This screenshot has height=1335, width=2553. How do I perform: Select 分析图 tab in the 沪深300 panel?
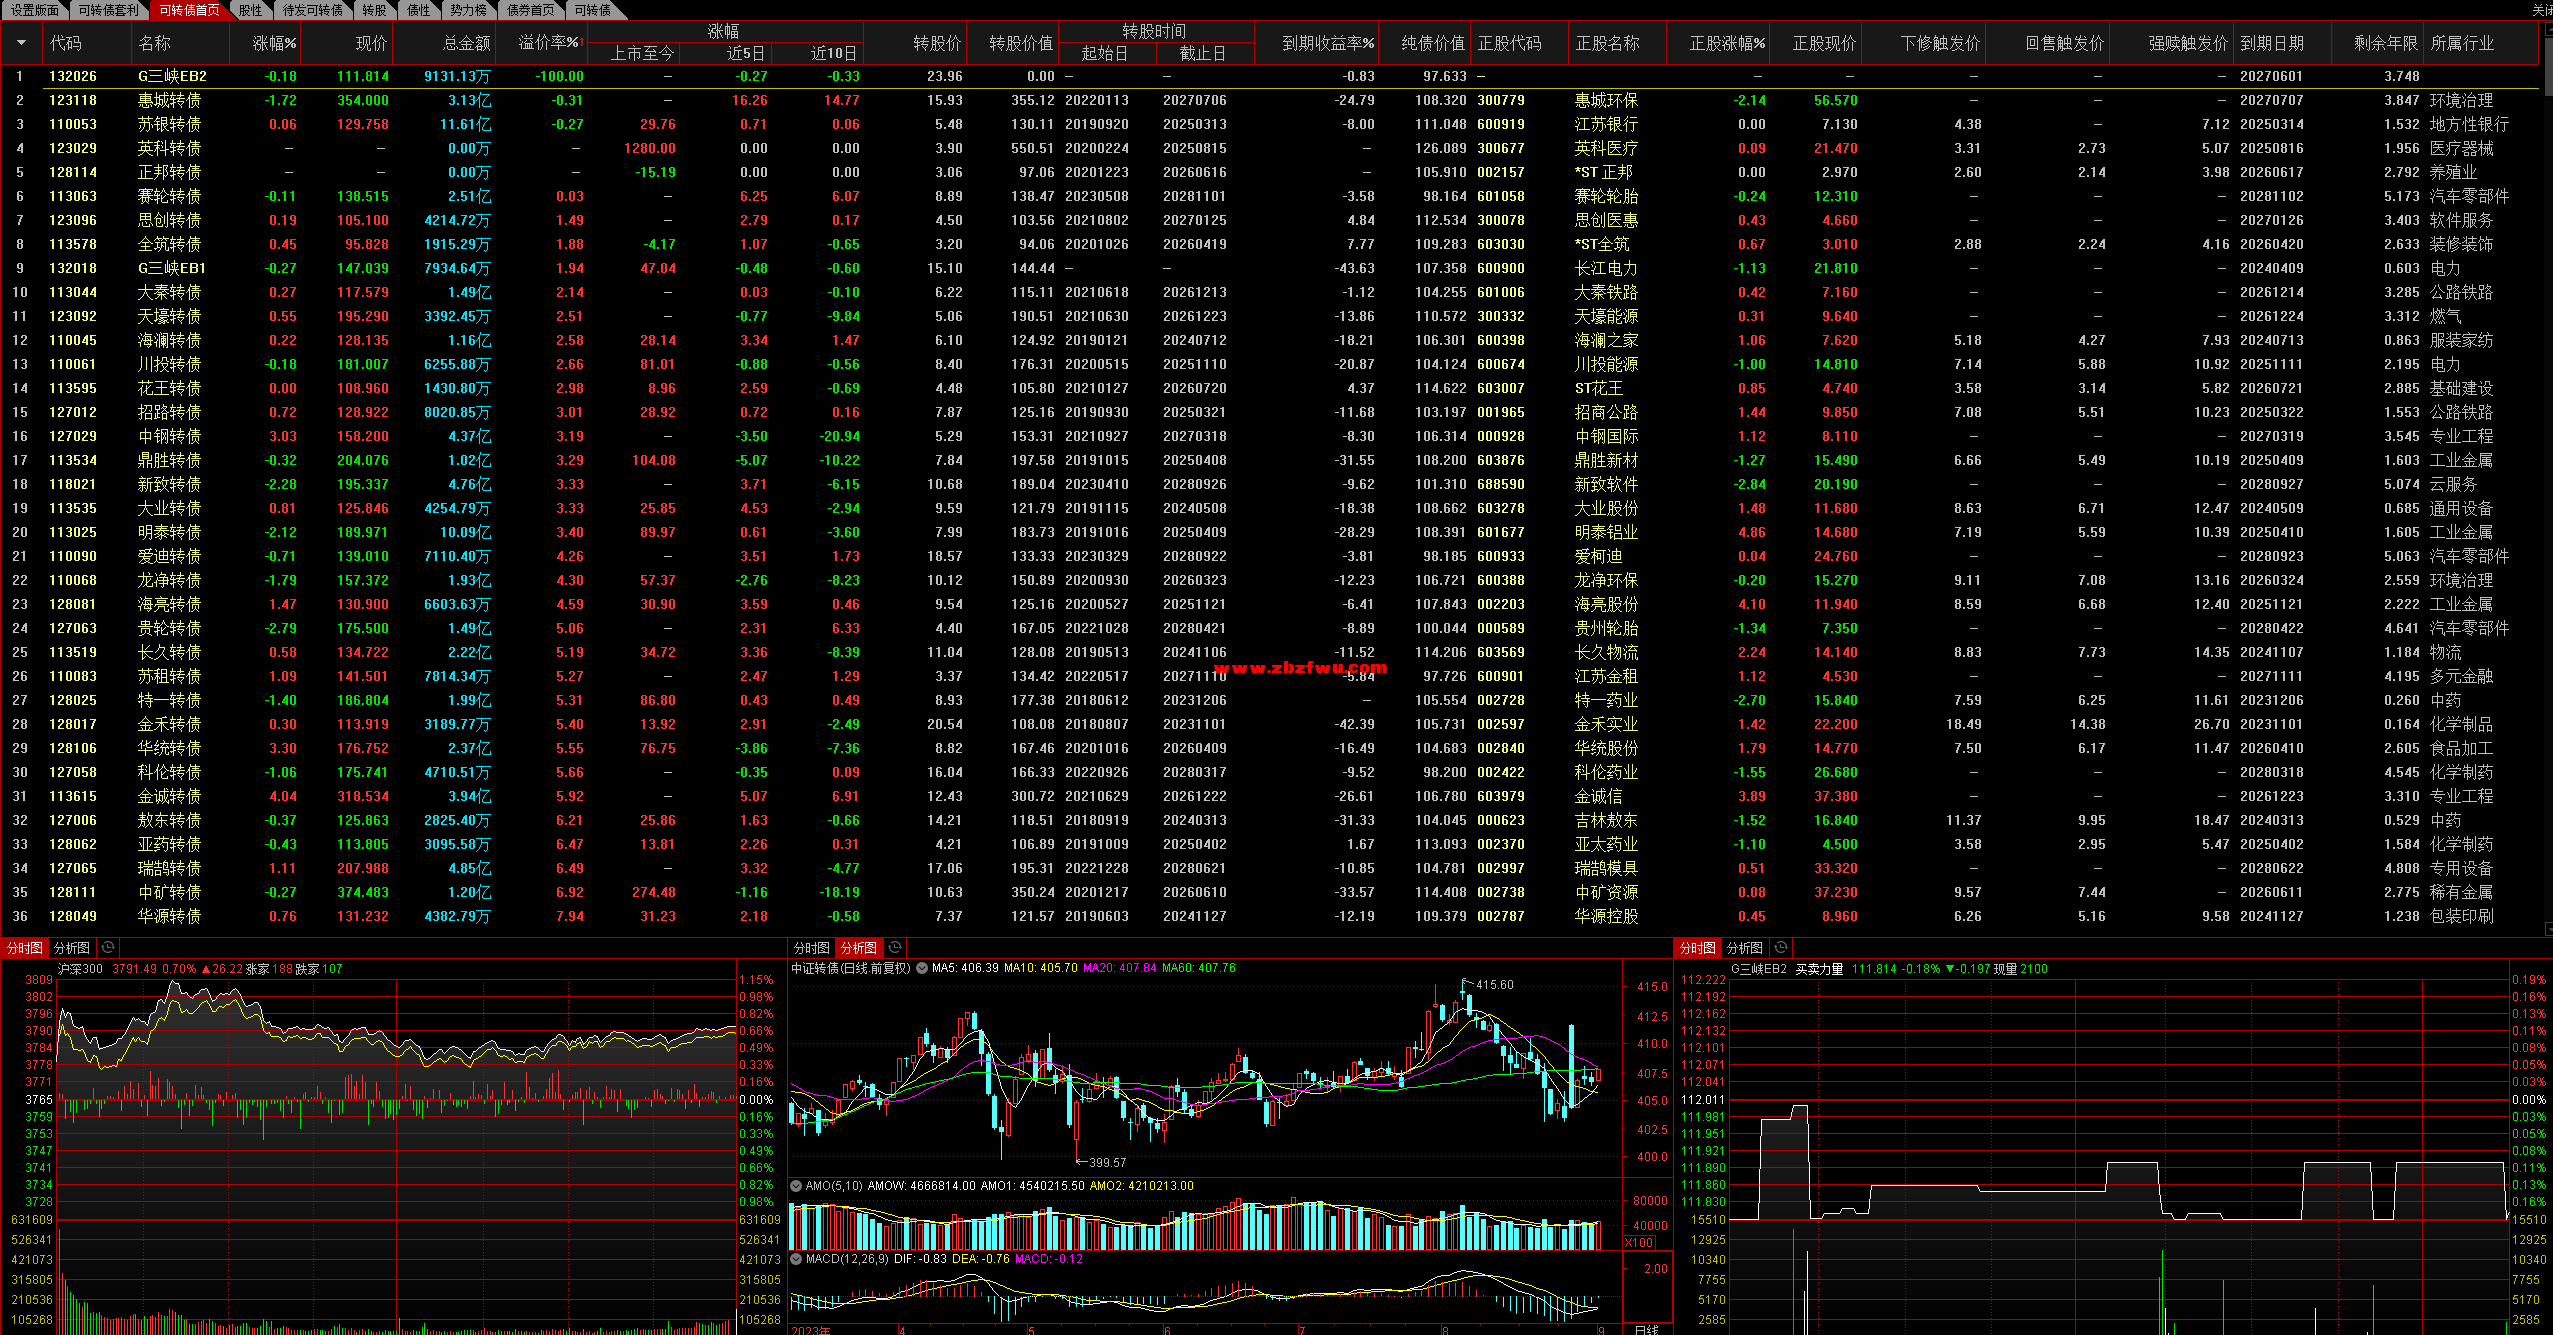coord(72,948)
